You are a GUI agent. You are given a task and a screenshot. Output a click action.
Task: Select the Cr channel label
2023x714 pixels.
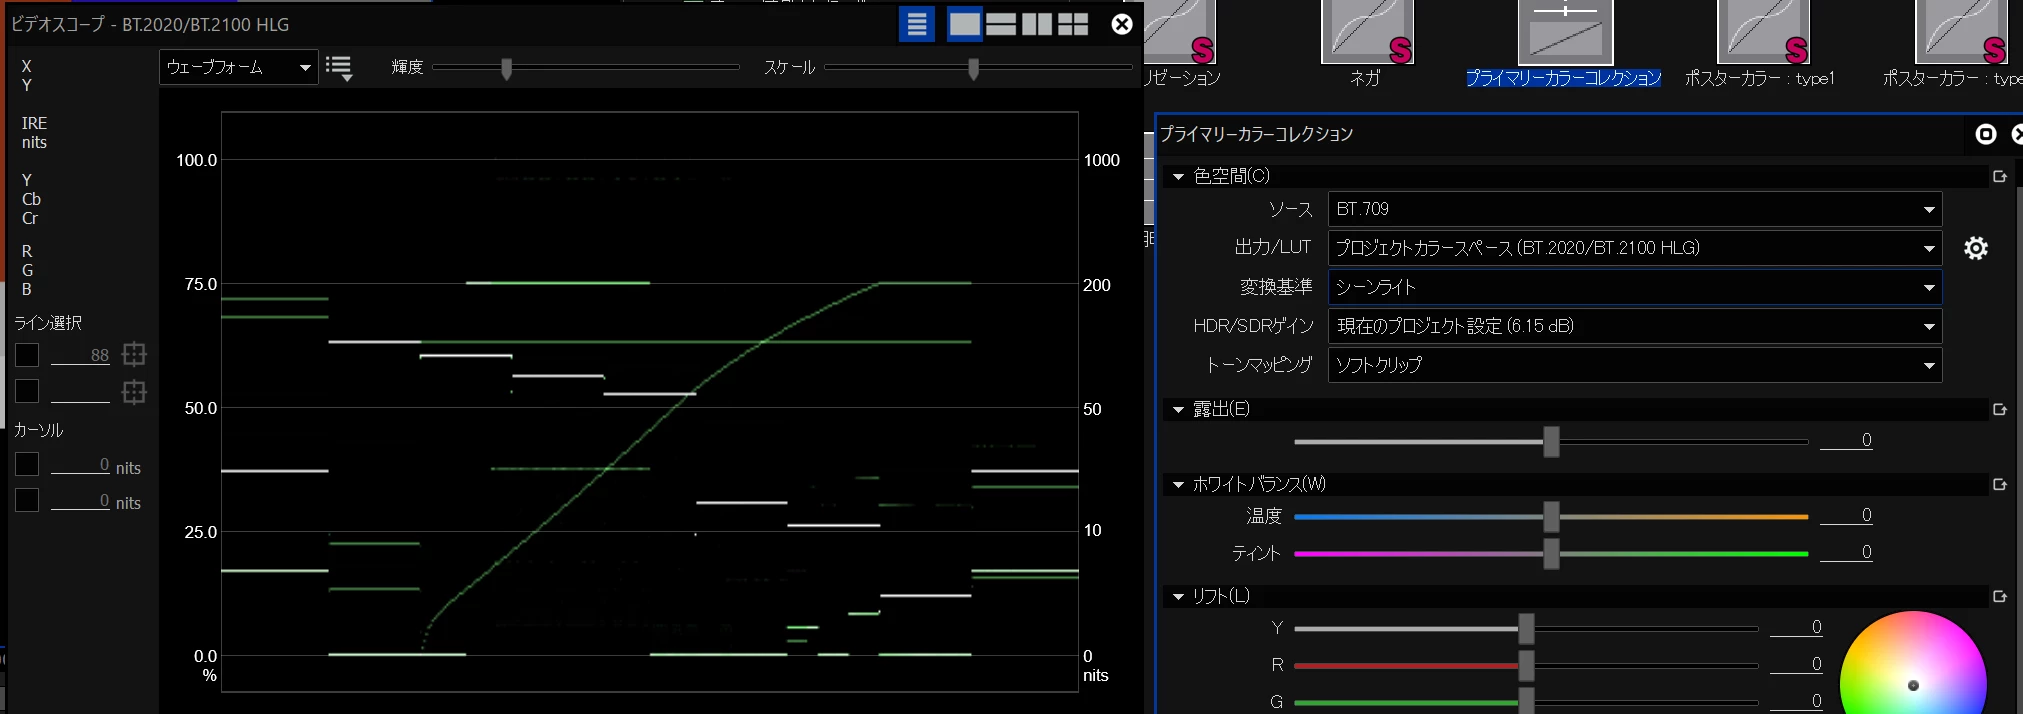coord(30,218)
